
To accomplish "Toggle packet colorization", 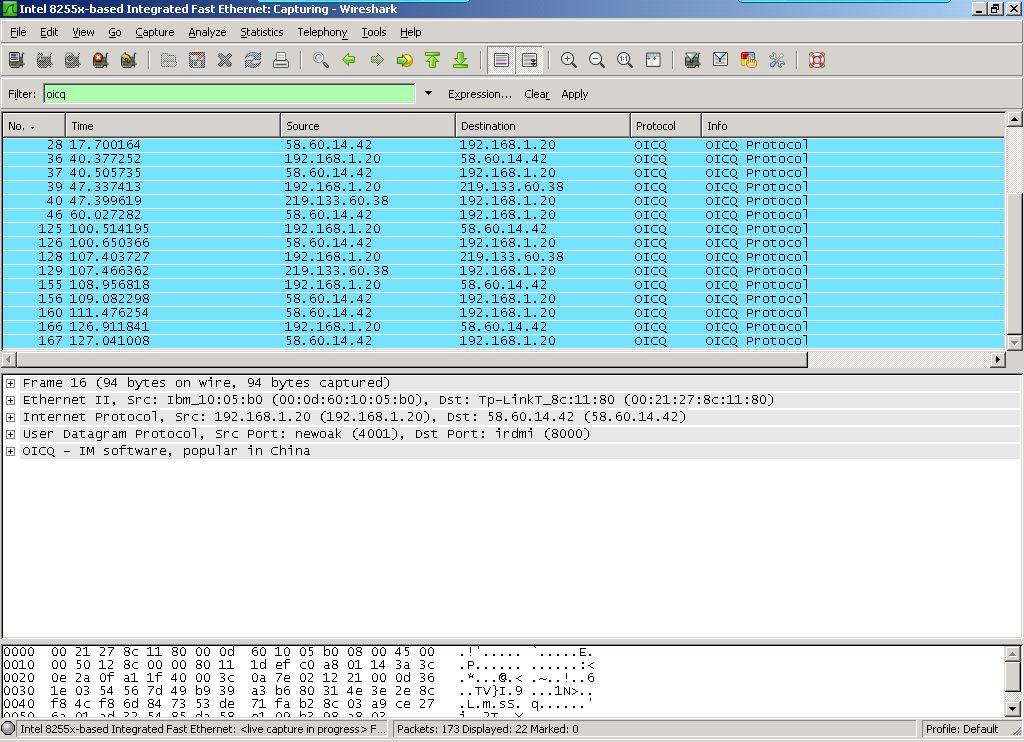I will pos(501,60).
